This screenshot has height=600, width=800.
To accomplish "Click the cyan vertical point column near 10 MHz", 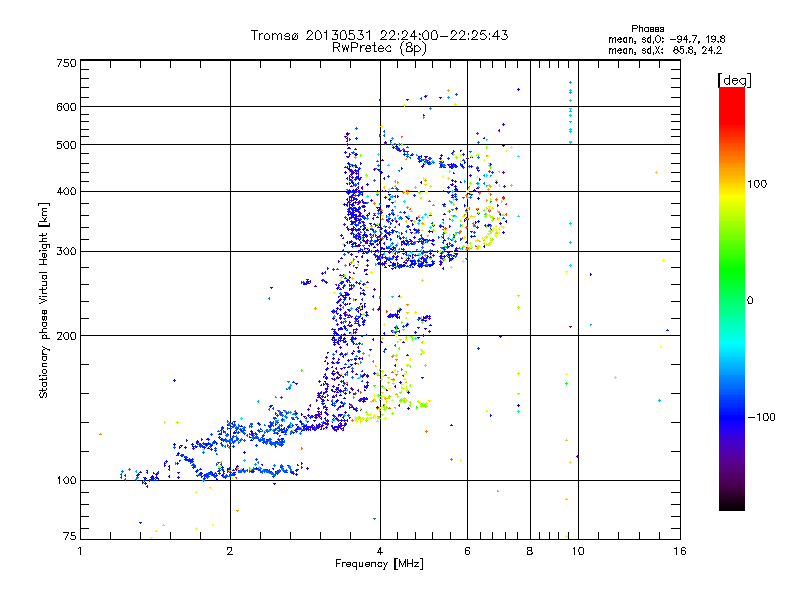I will (570, 112).
